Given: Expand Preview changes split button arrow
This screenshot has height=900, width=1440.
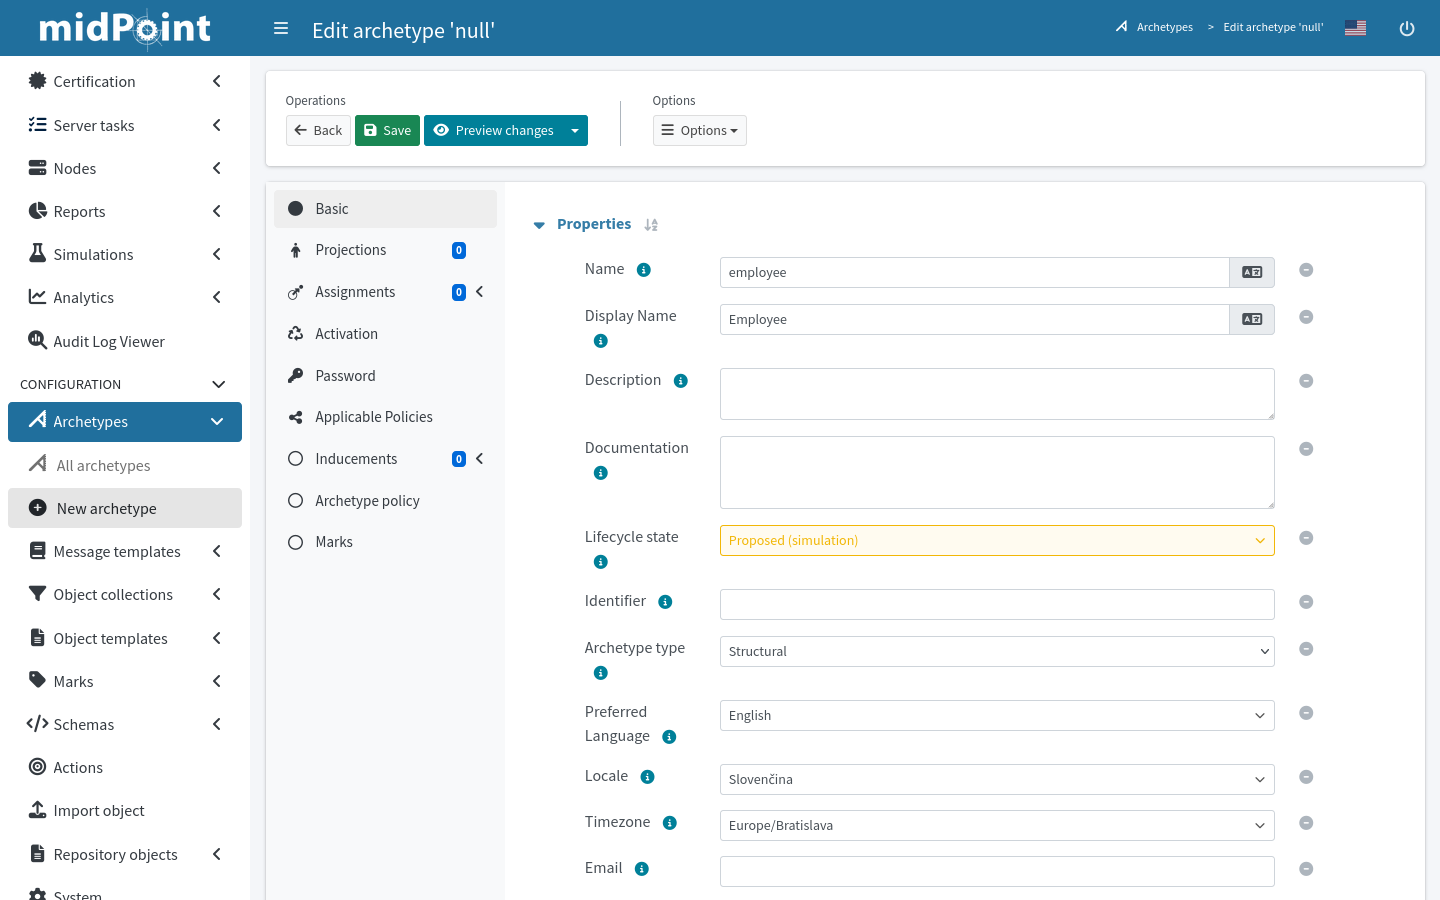Looking at the screenshot, I should [x=575, y=131].
